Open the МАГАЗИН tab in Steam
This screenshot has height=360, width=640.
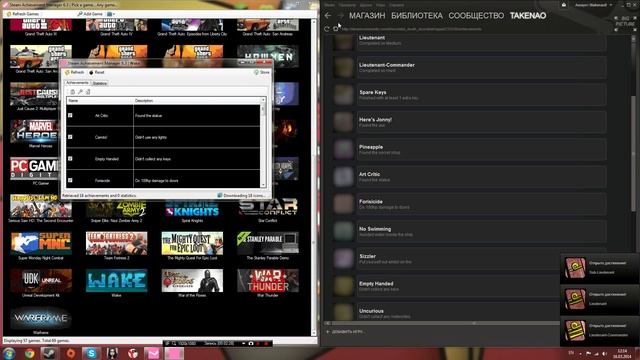367,16
